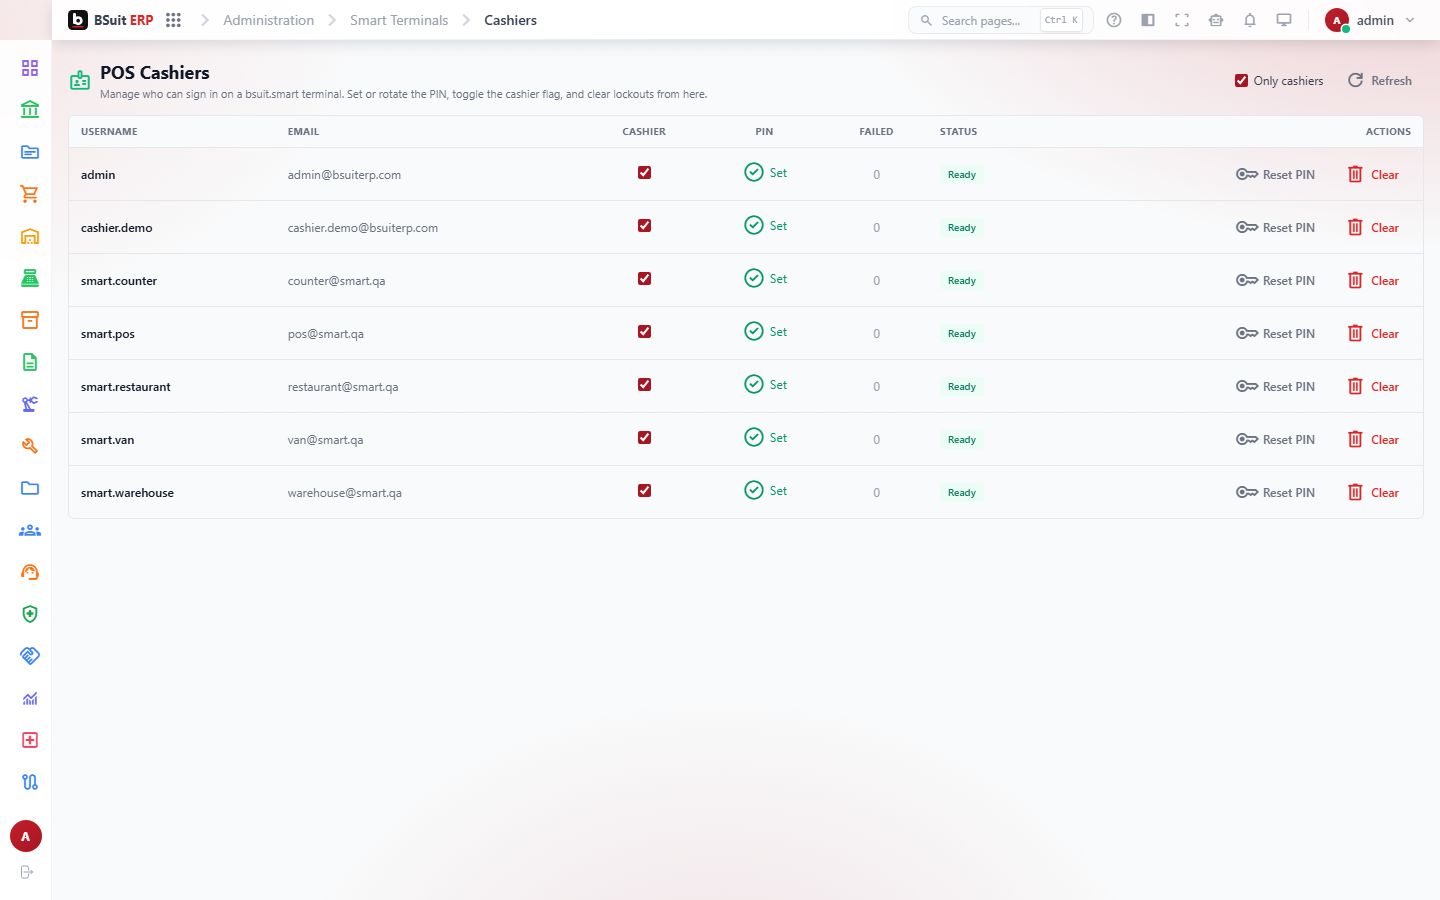This screenshot has width=1440, height=900.
Task: Open the analytics chart sidebar icon
Action: pos(30,698)
